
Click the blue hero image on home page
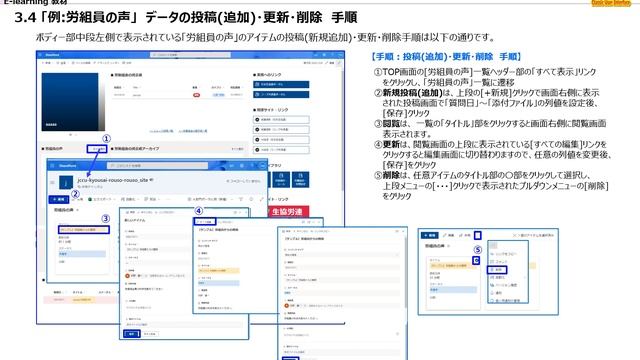tap(70, 102)
